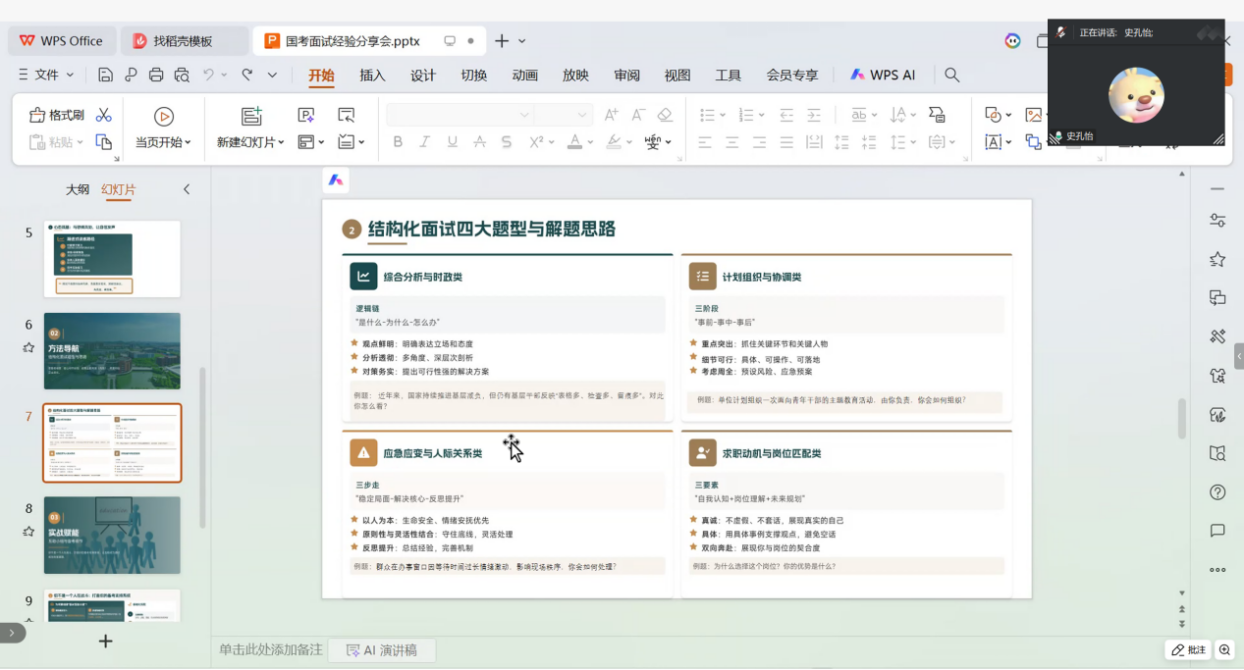Click the Cut scissors icon
Image resolution: width=1244 pixels, height=670 pixels.
(104, 115)
